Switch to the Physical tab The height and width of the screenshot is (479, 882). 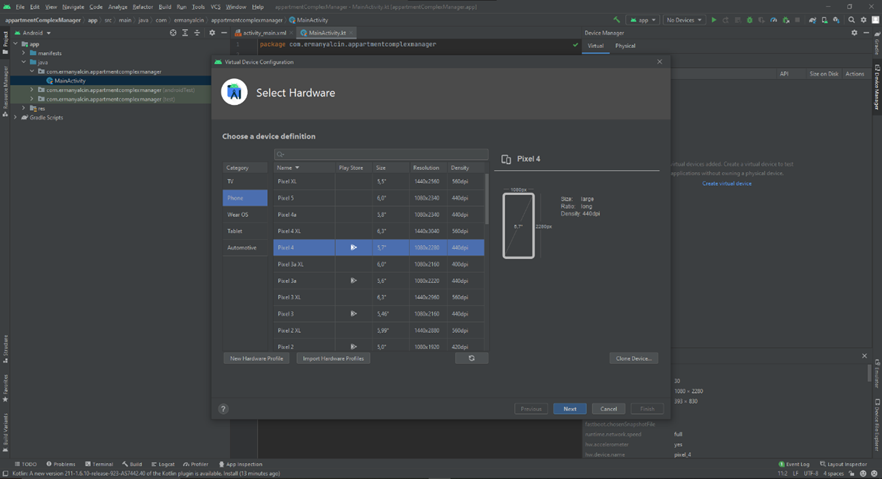point(625,46)
